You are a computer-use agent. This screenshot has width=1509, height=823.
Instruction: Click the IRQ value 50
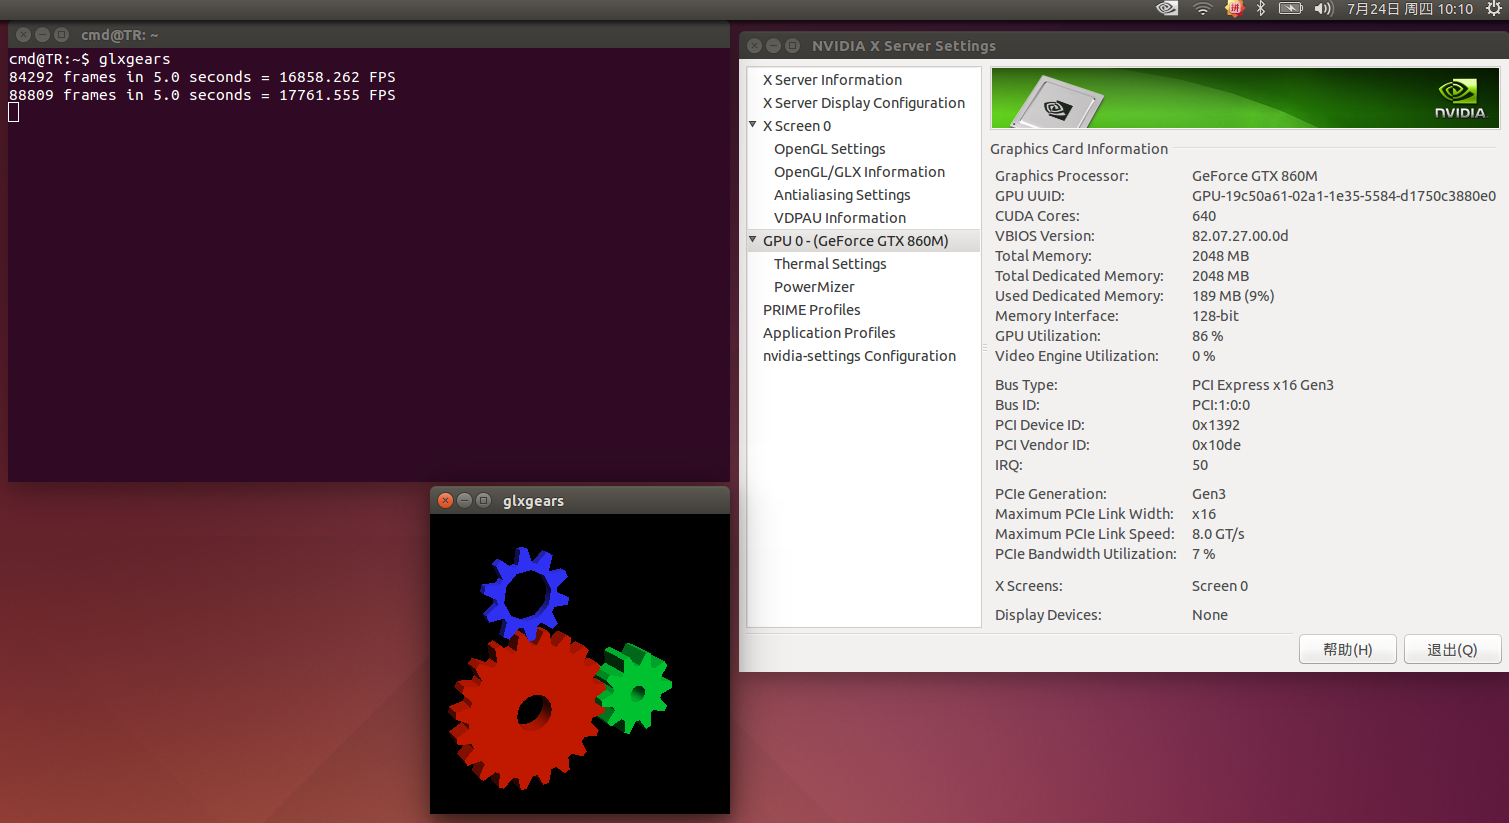click(1199, 465)
